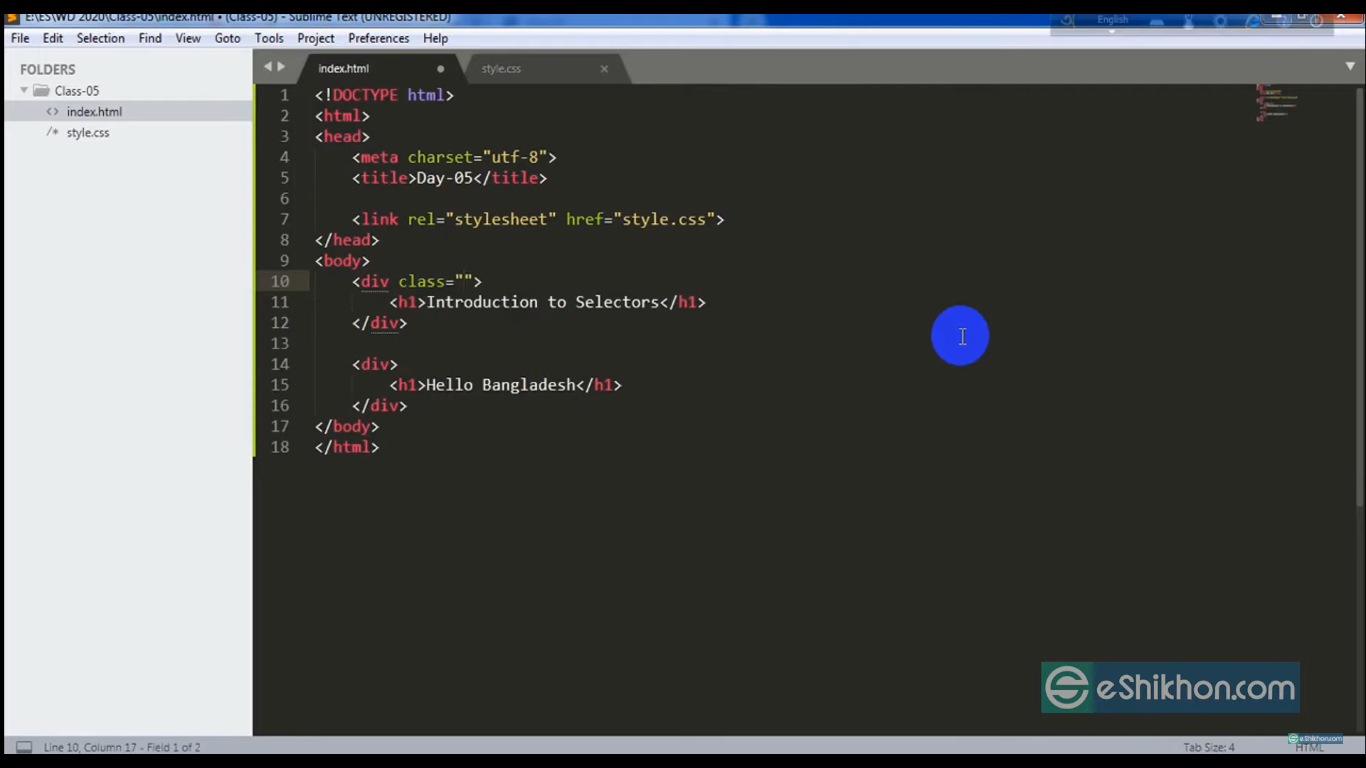Click Line 10, Column 17 status indicator
The height and width of the screenshot is (768, 1366).
pyautogui.click(x=122, y=747)
